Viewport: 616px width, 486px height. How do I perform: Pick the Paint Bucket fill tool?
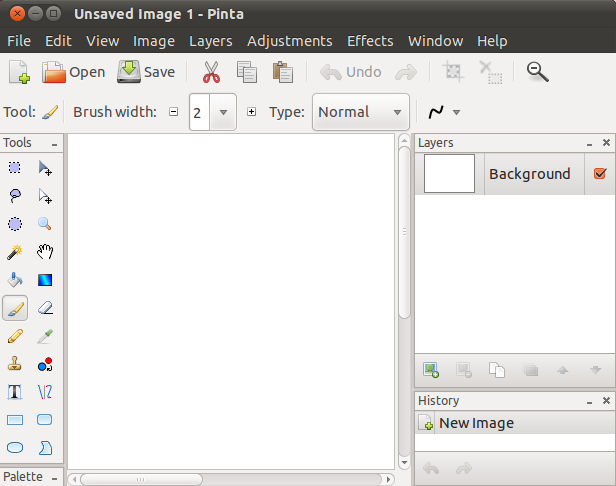click(15, 280)
